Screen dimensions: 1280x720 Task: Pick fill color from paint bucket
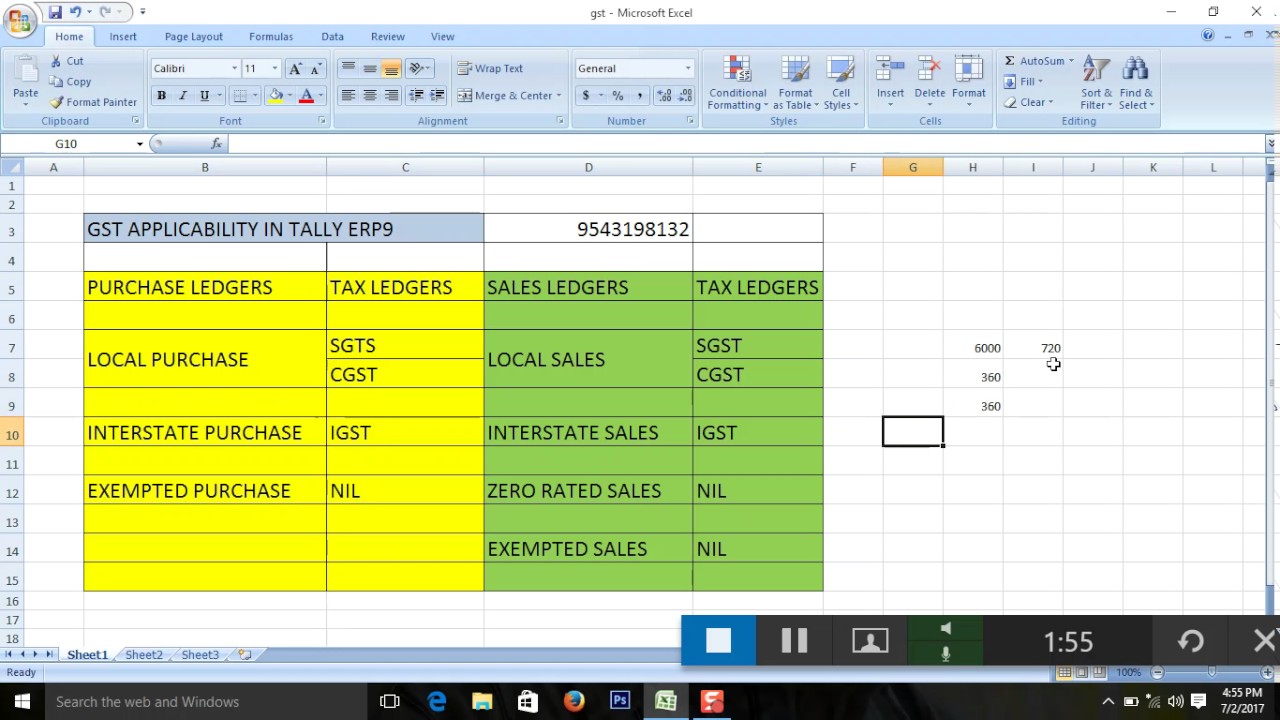(x=275, y=95)
